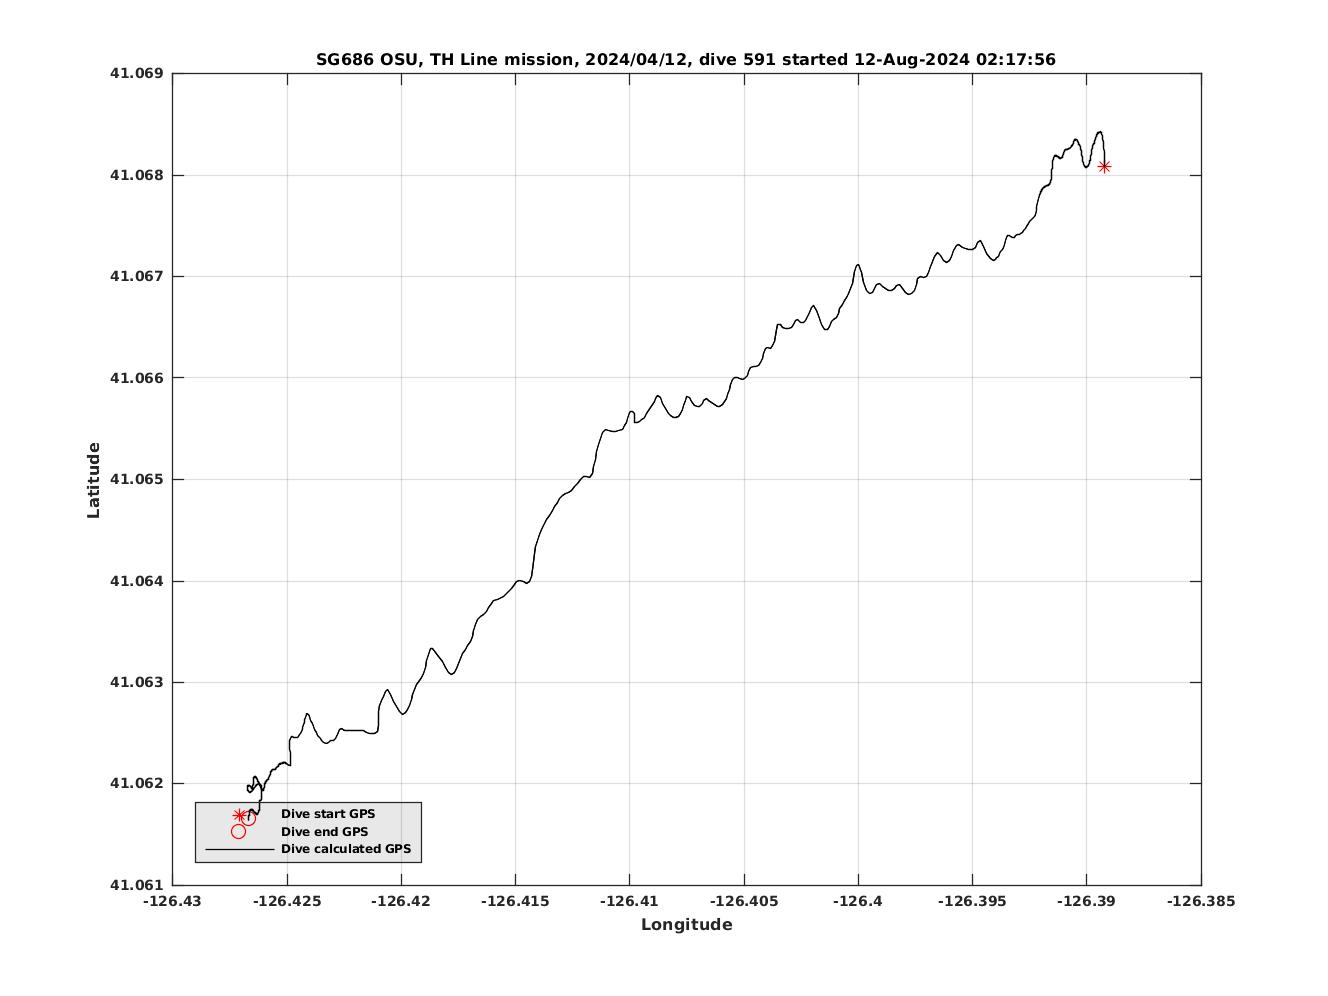Click longitude tick label -126.4
Viewport: 1328px width, 996px height.
[858, 901]
